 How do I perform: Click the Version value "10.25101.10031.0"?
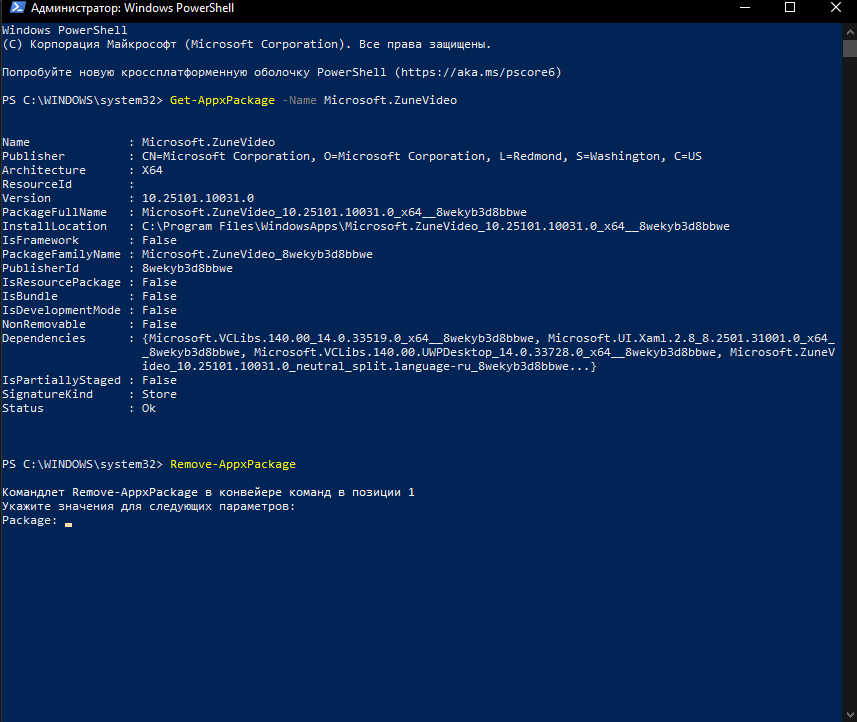point(198,198)
